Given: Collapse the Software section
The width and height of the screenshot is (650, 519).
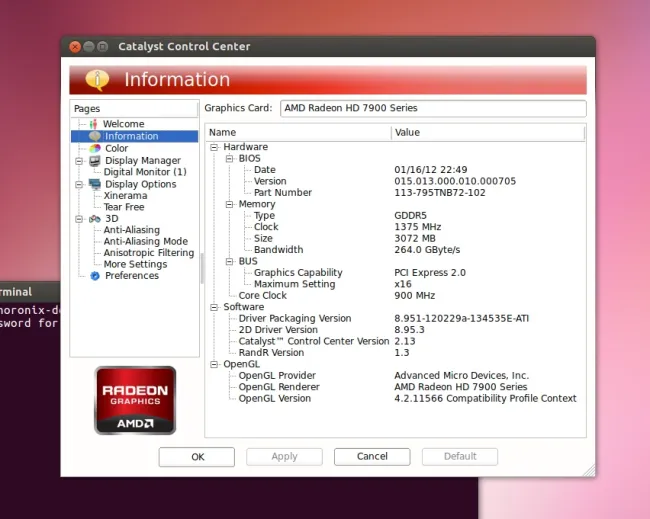Looking at the screenshot, I should (x=214, y=307).
